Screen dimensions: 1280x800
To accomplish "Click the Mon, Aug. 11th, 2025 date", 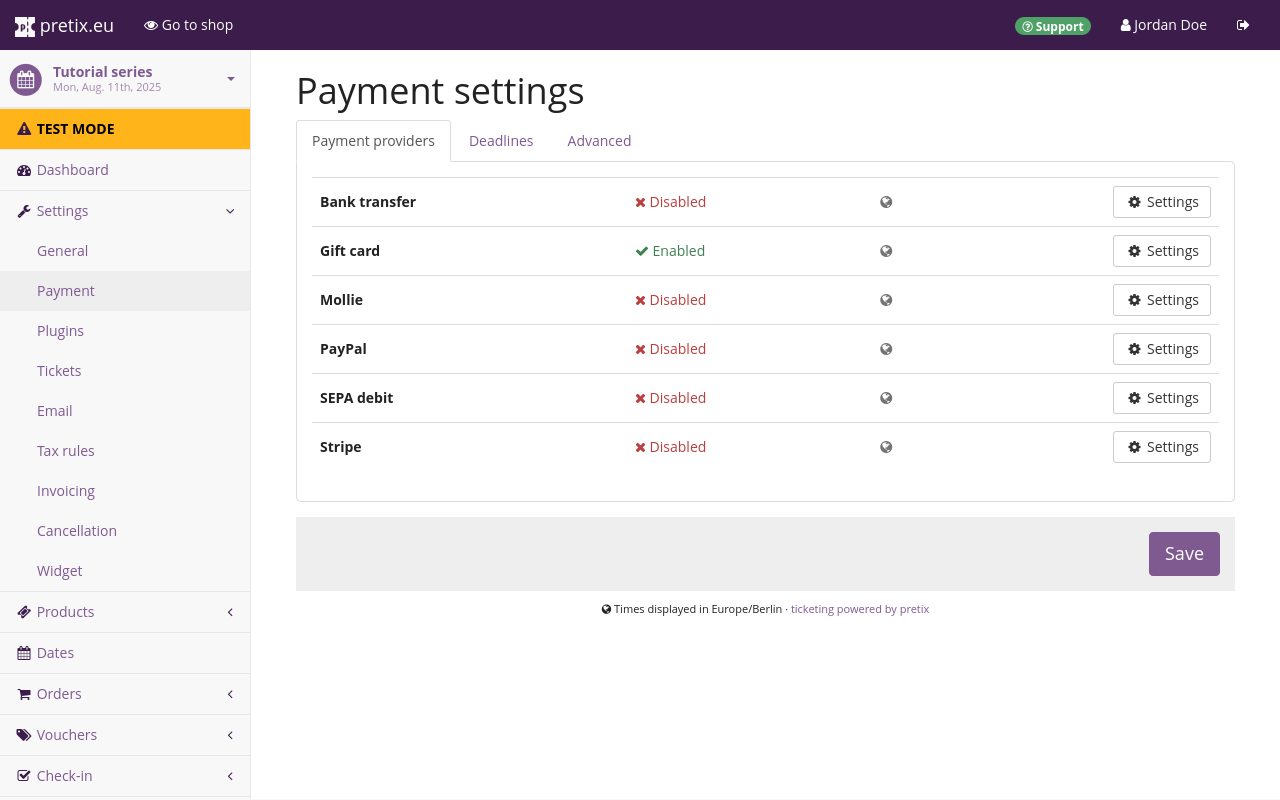I will [107, 88].
